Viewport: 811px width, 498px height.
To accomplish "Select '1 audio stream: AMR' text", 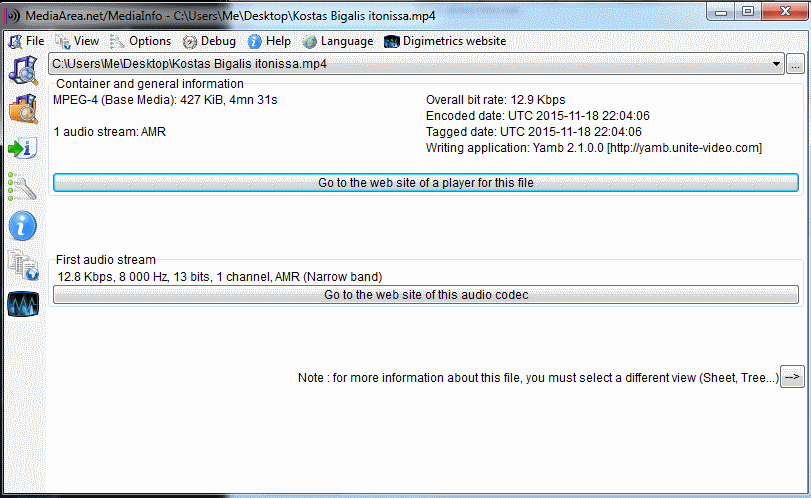I will [x=110, y=132].
